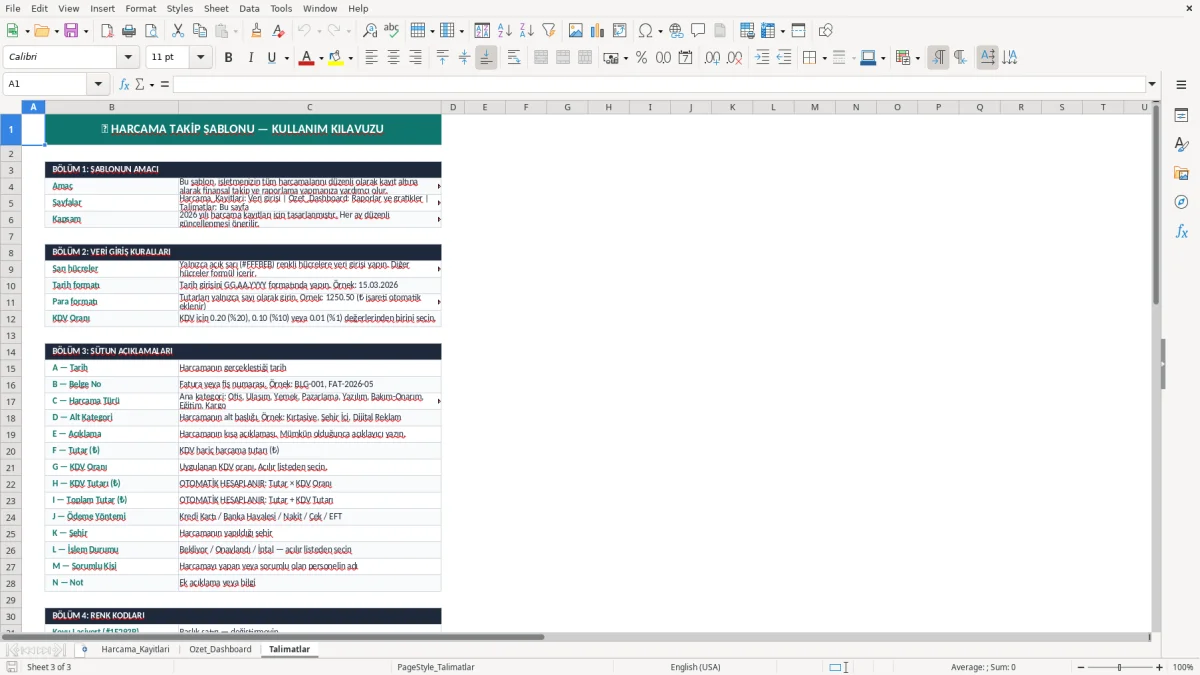Toggle Print Preview
Screen dimensions: 1200x675
click(151, 31)
